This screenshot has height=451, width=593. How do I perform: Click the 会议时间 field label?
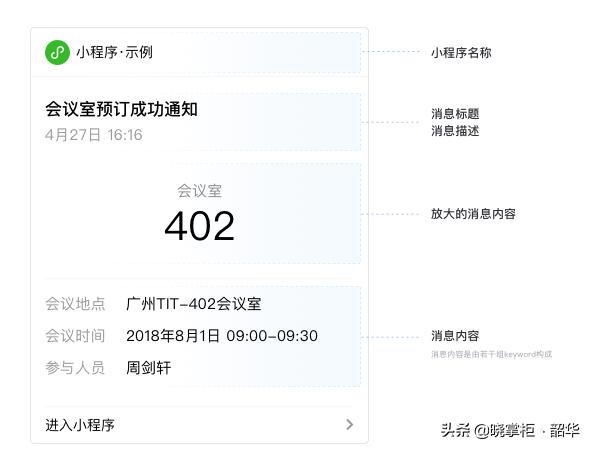coord(75,336)
